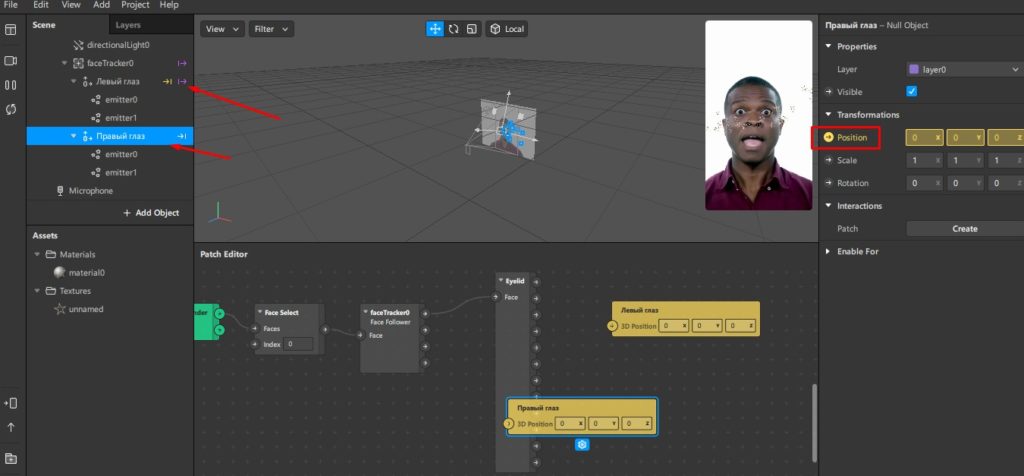Select the scale manipulator tool
The image size is (1024, 476).
tap(472, 29)
